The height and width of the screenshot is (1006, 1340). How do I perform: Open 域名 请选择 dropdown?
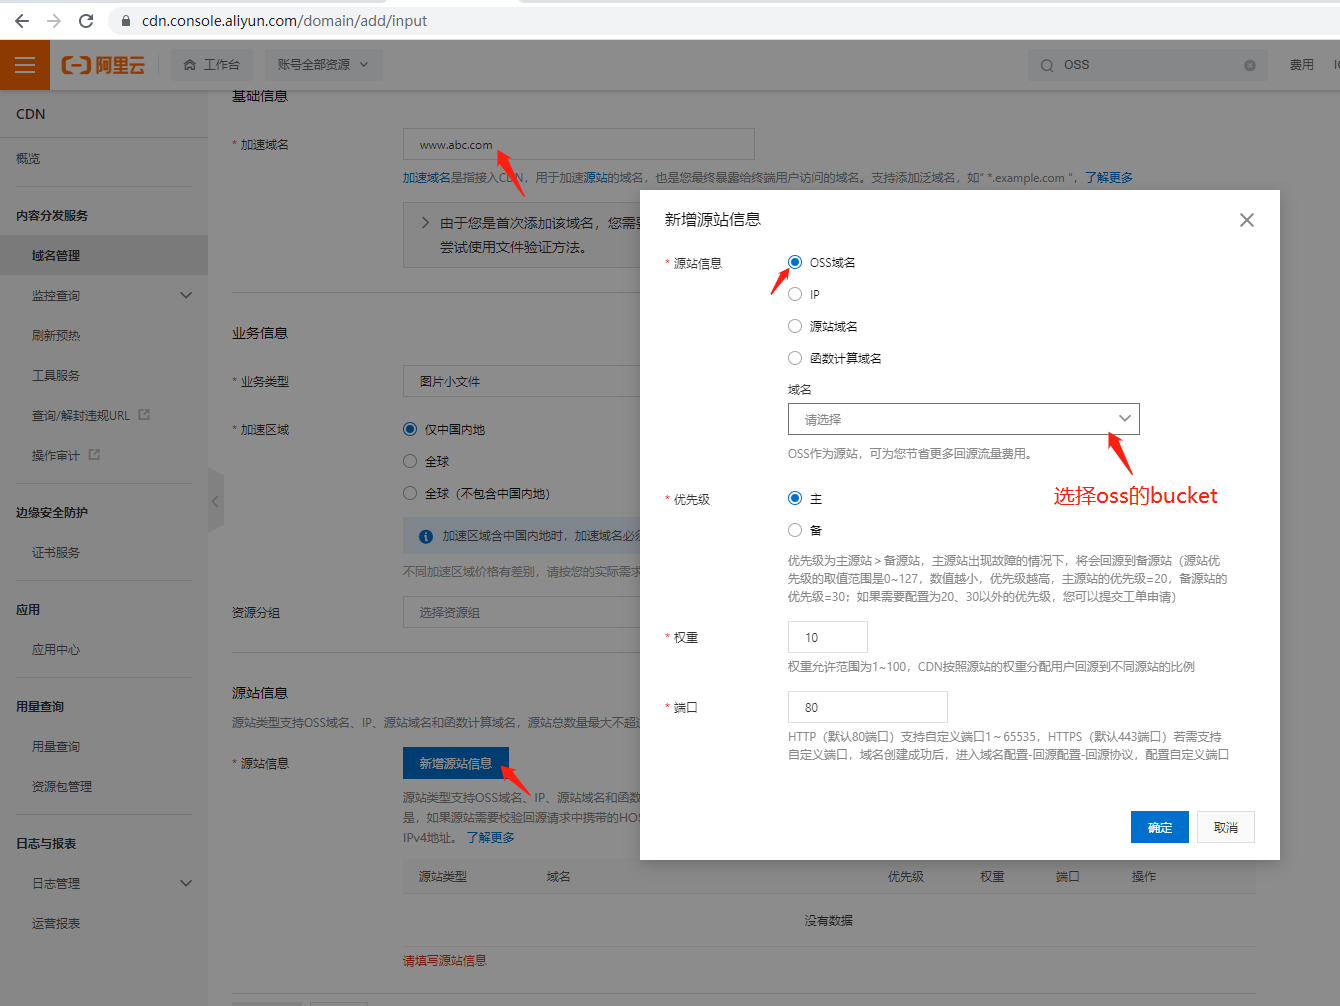[x=963, y=419]
